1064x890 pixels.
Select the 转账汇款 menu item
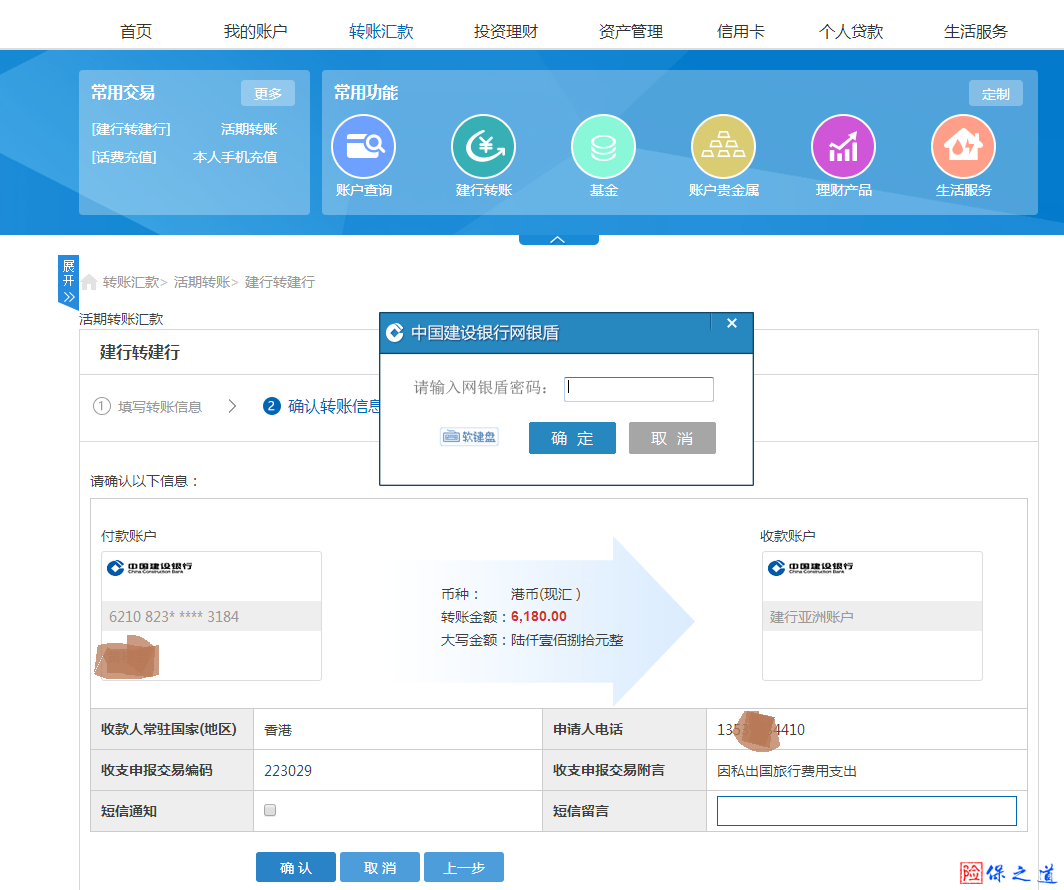(381, 31)
